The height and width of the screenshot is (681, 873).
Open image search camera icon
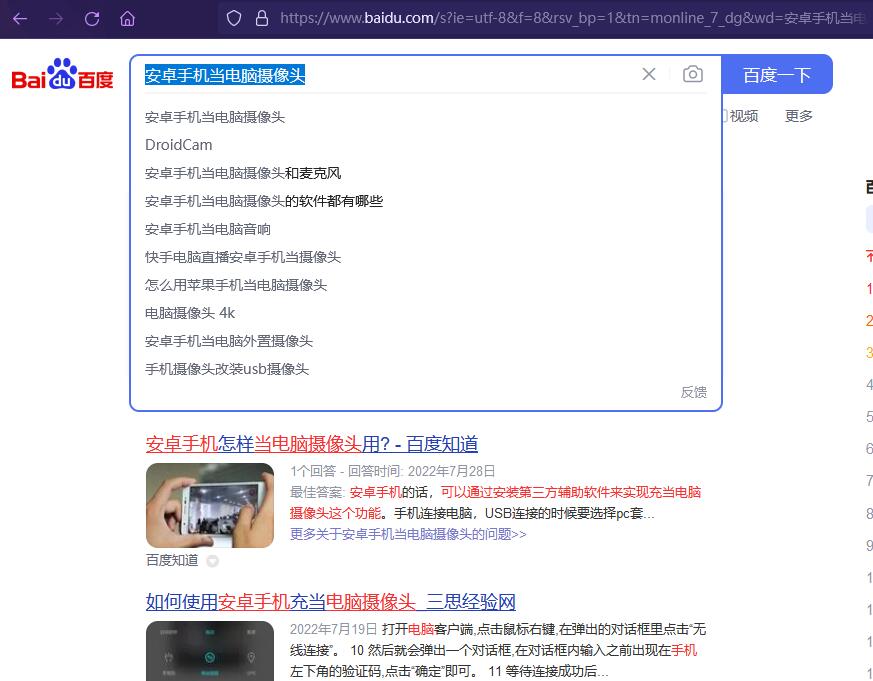[x=693, y=74]
